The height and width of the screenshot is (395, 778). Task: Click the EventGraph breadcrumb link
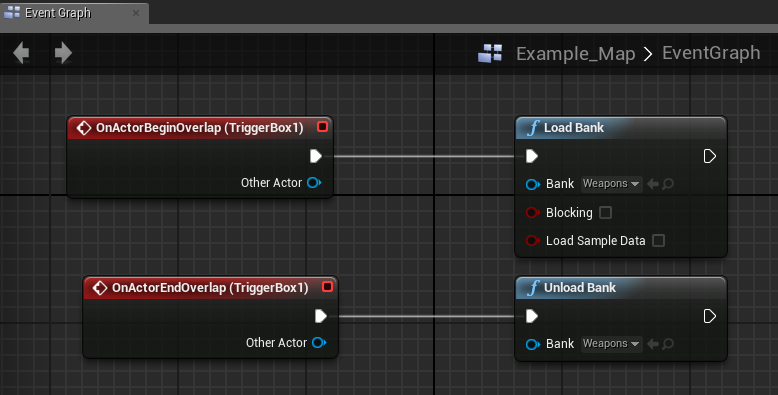click(x=711, y=53)
